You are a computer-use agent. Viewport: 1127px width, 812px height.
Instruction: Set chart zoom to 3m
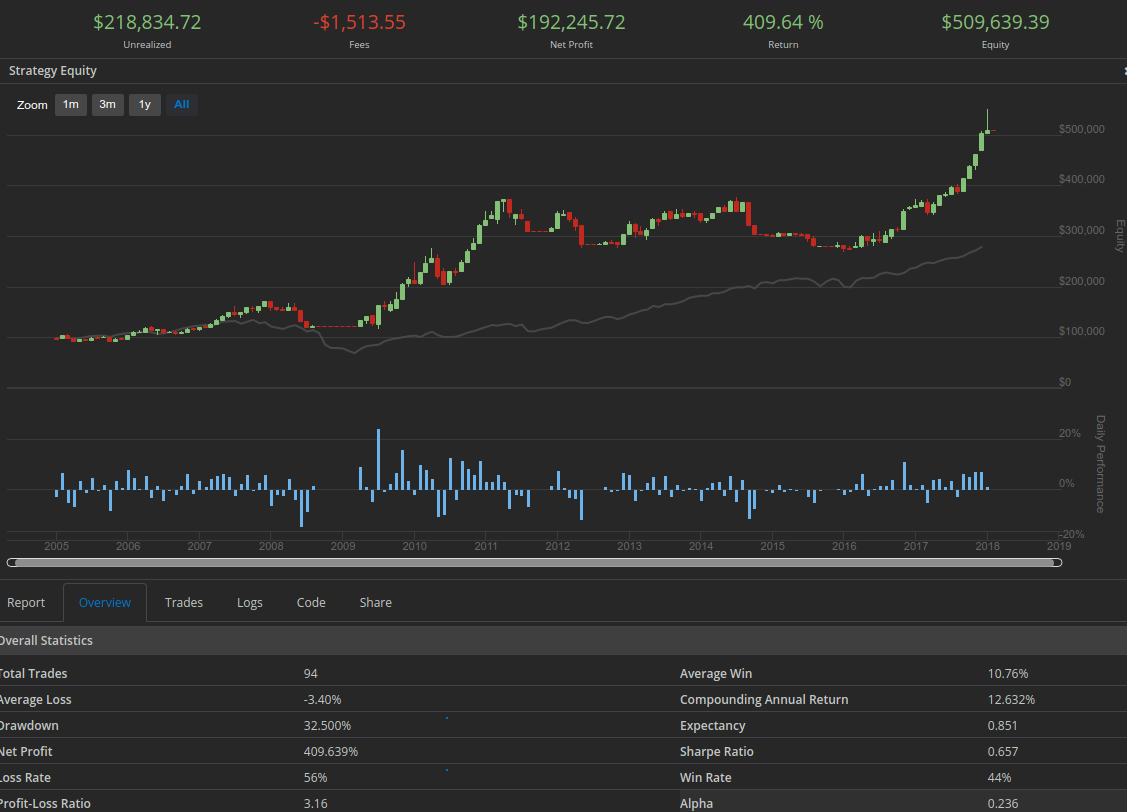107,105
